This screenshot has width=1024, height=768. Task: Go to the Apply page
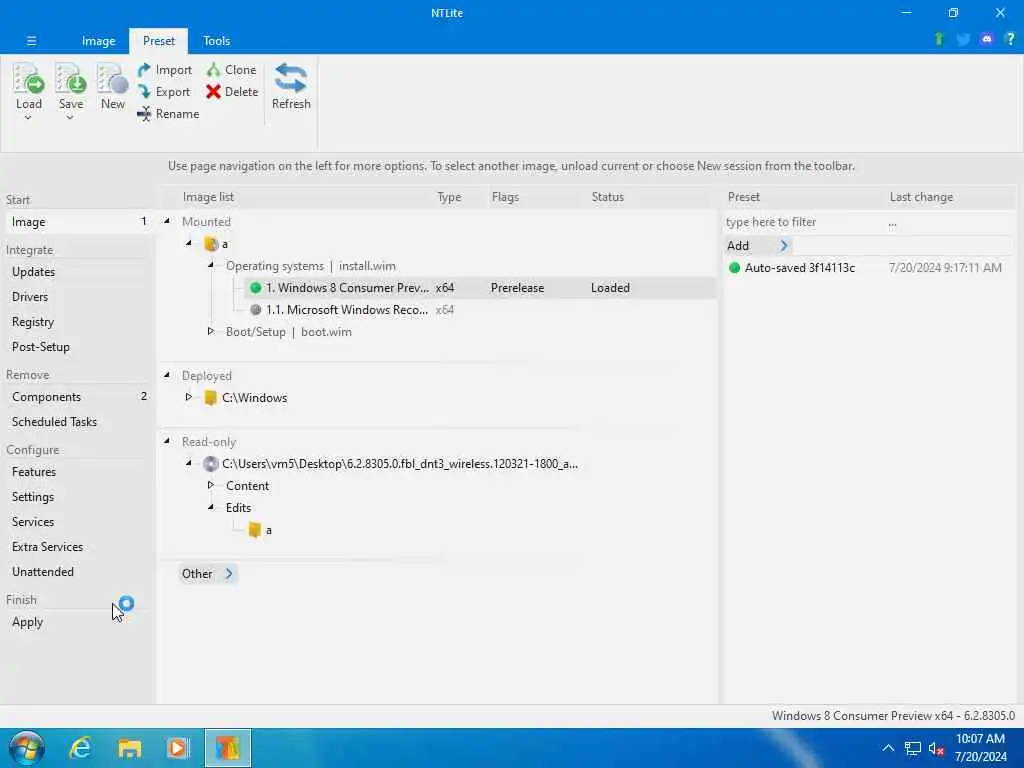[x=27, y=622]
